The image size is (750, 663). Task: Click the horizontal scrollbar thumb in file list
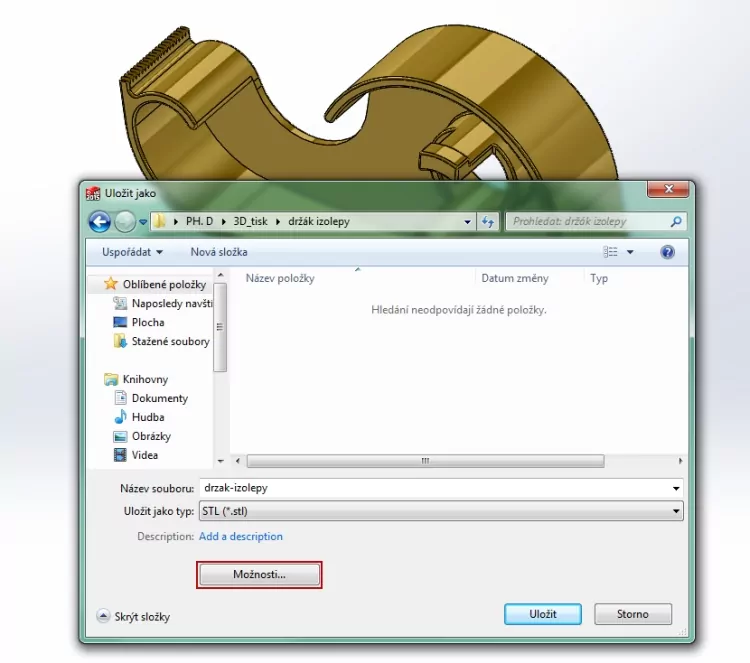[x=425, y=461]
